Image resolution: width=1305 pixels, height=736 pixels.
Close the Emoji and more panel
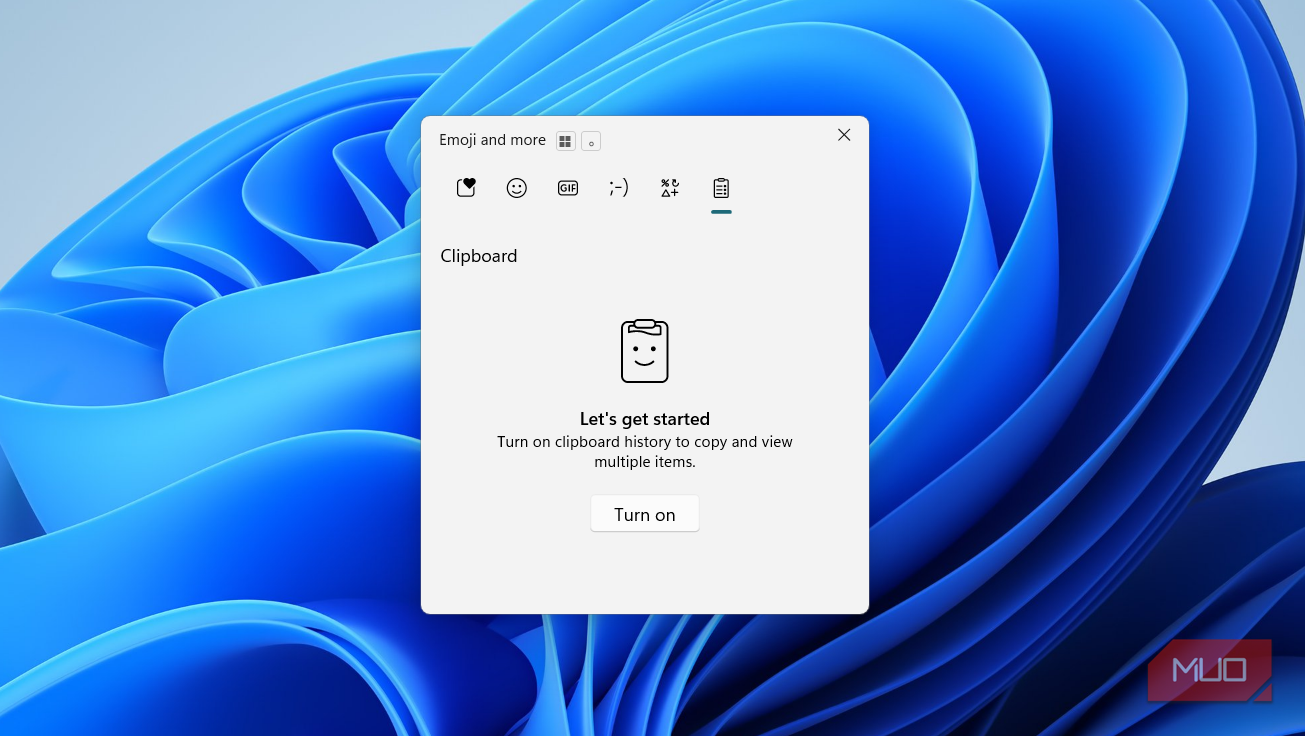844,135
